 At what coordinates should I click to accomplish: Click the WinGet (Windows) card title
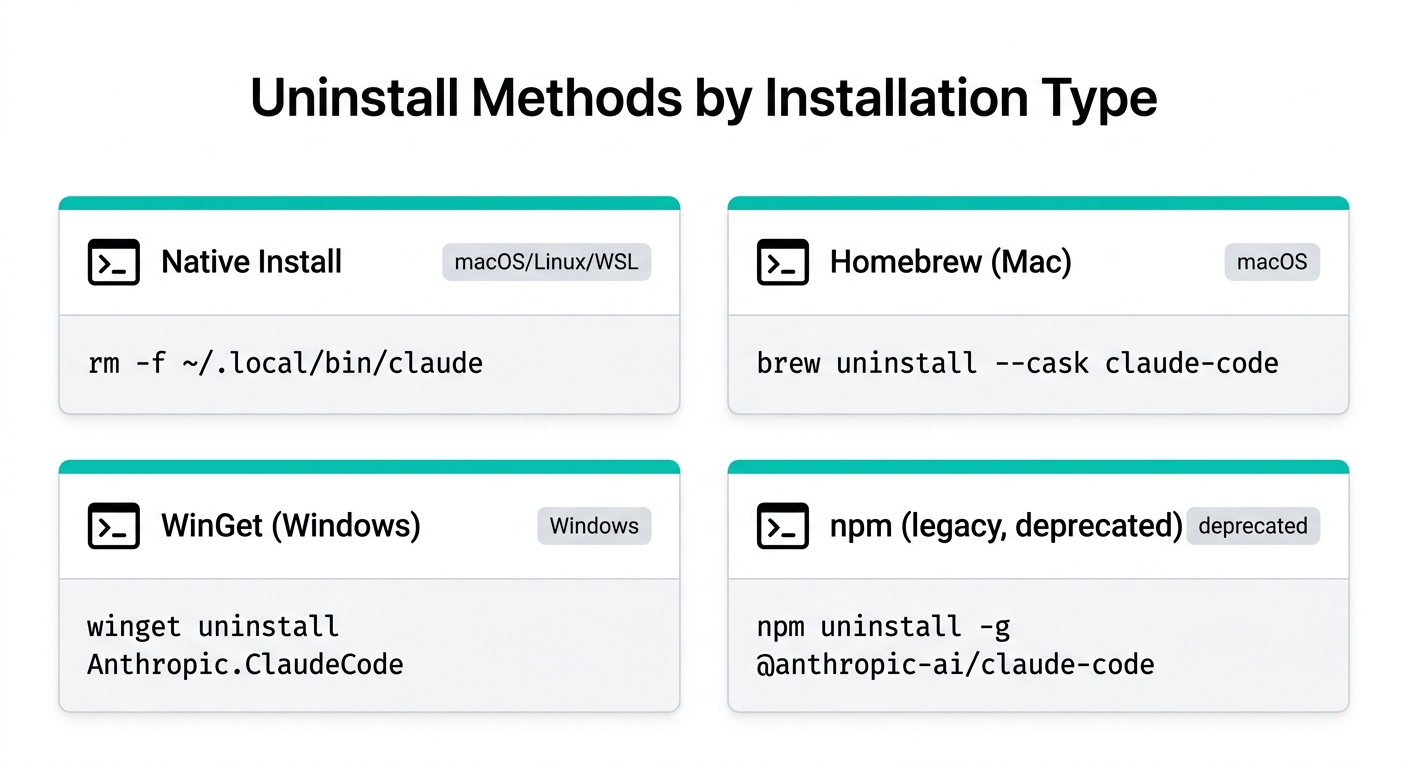pyautogui.click(x=290, y=526)
